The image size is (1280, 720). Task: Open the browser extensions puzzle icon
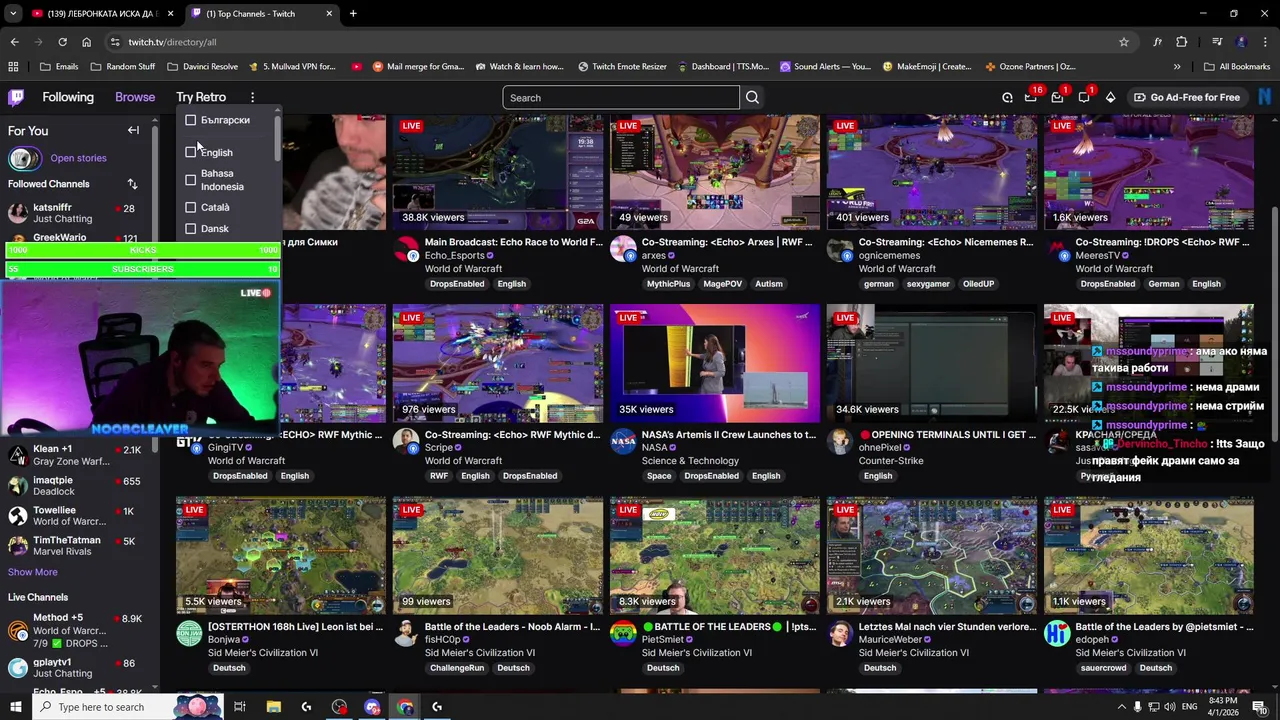1182,42
